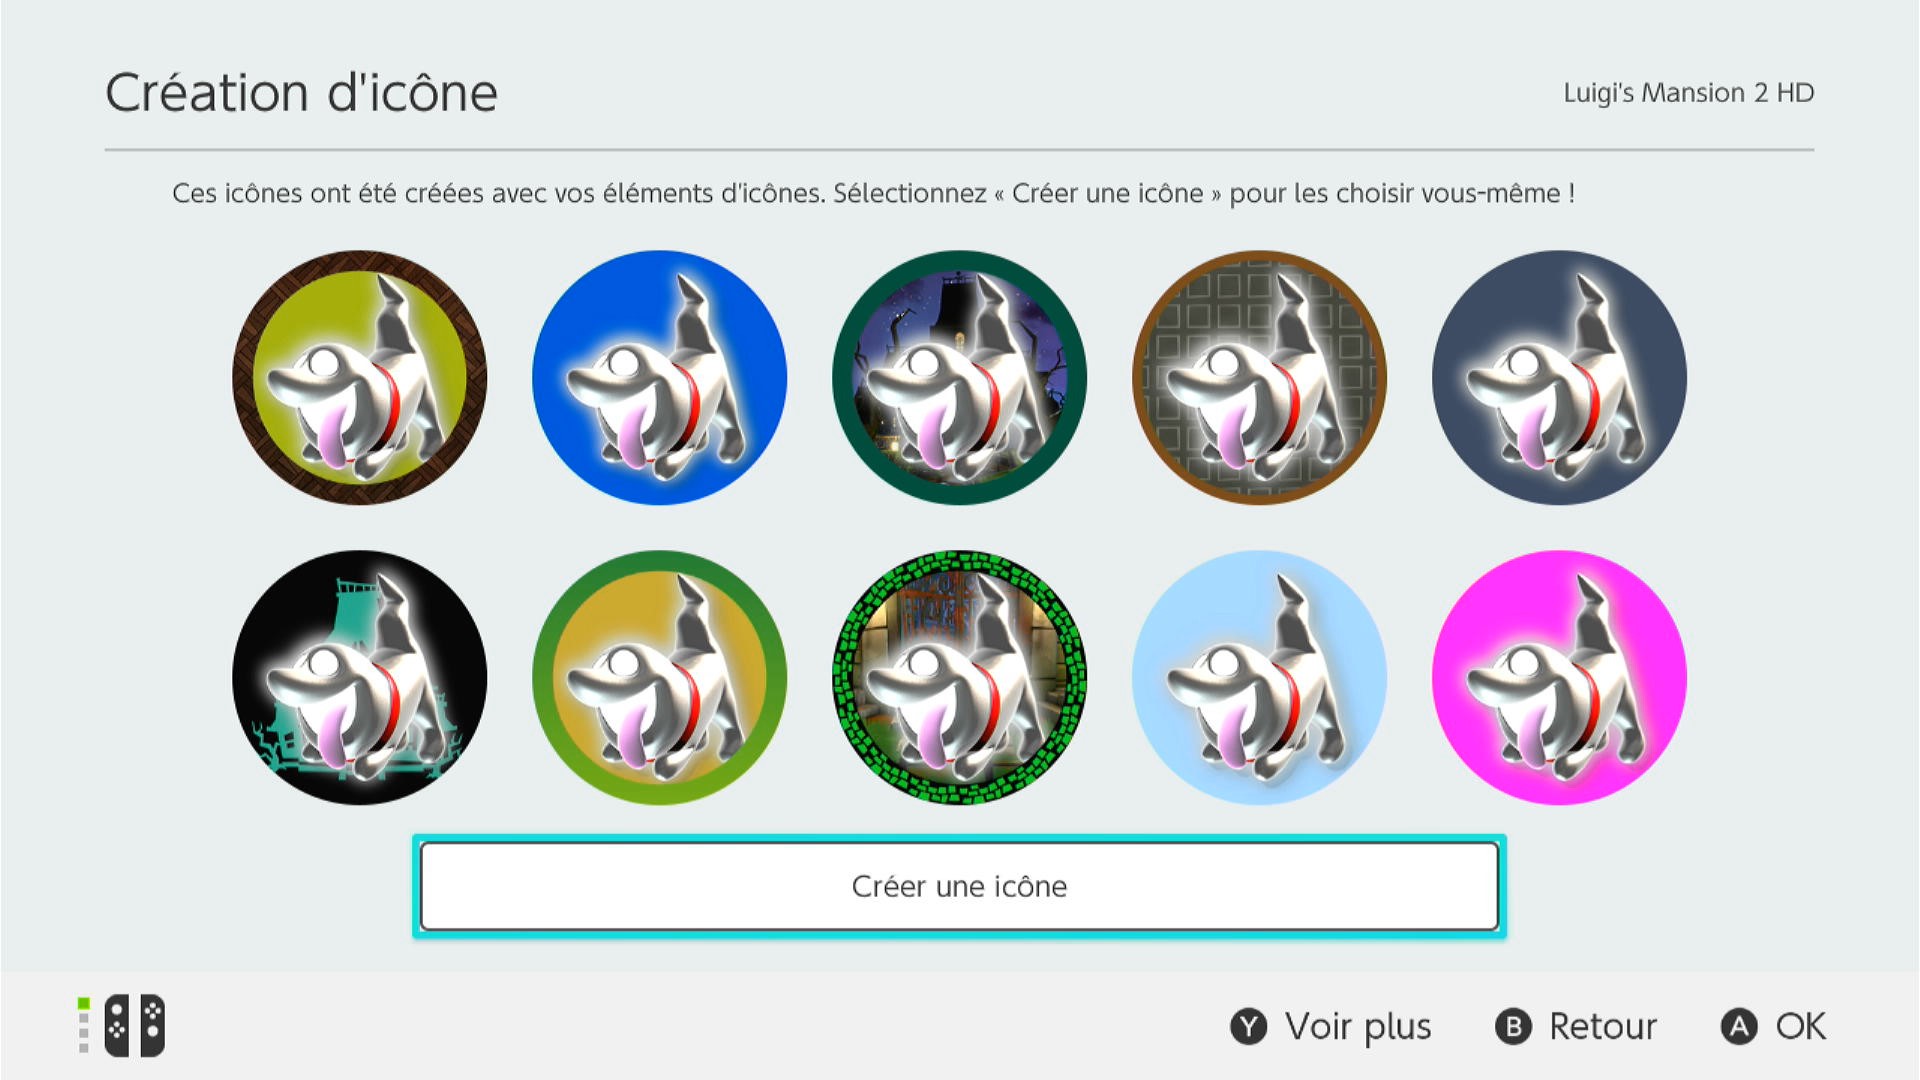The width and height of the screenshot is (1920, 1080).
Task: Confirm with the A OK option
Action: coord(1774,1027)
